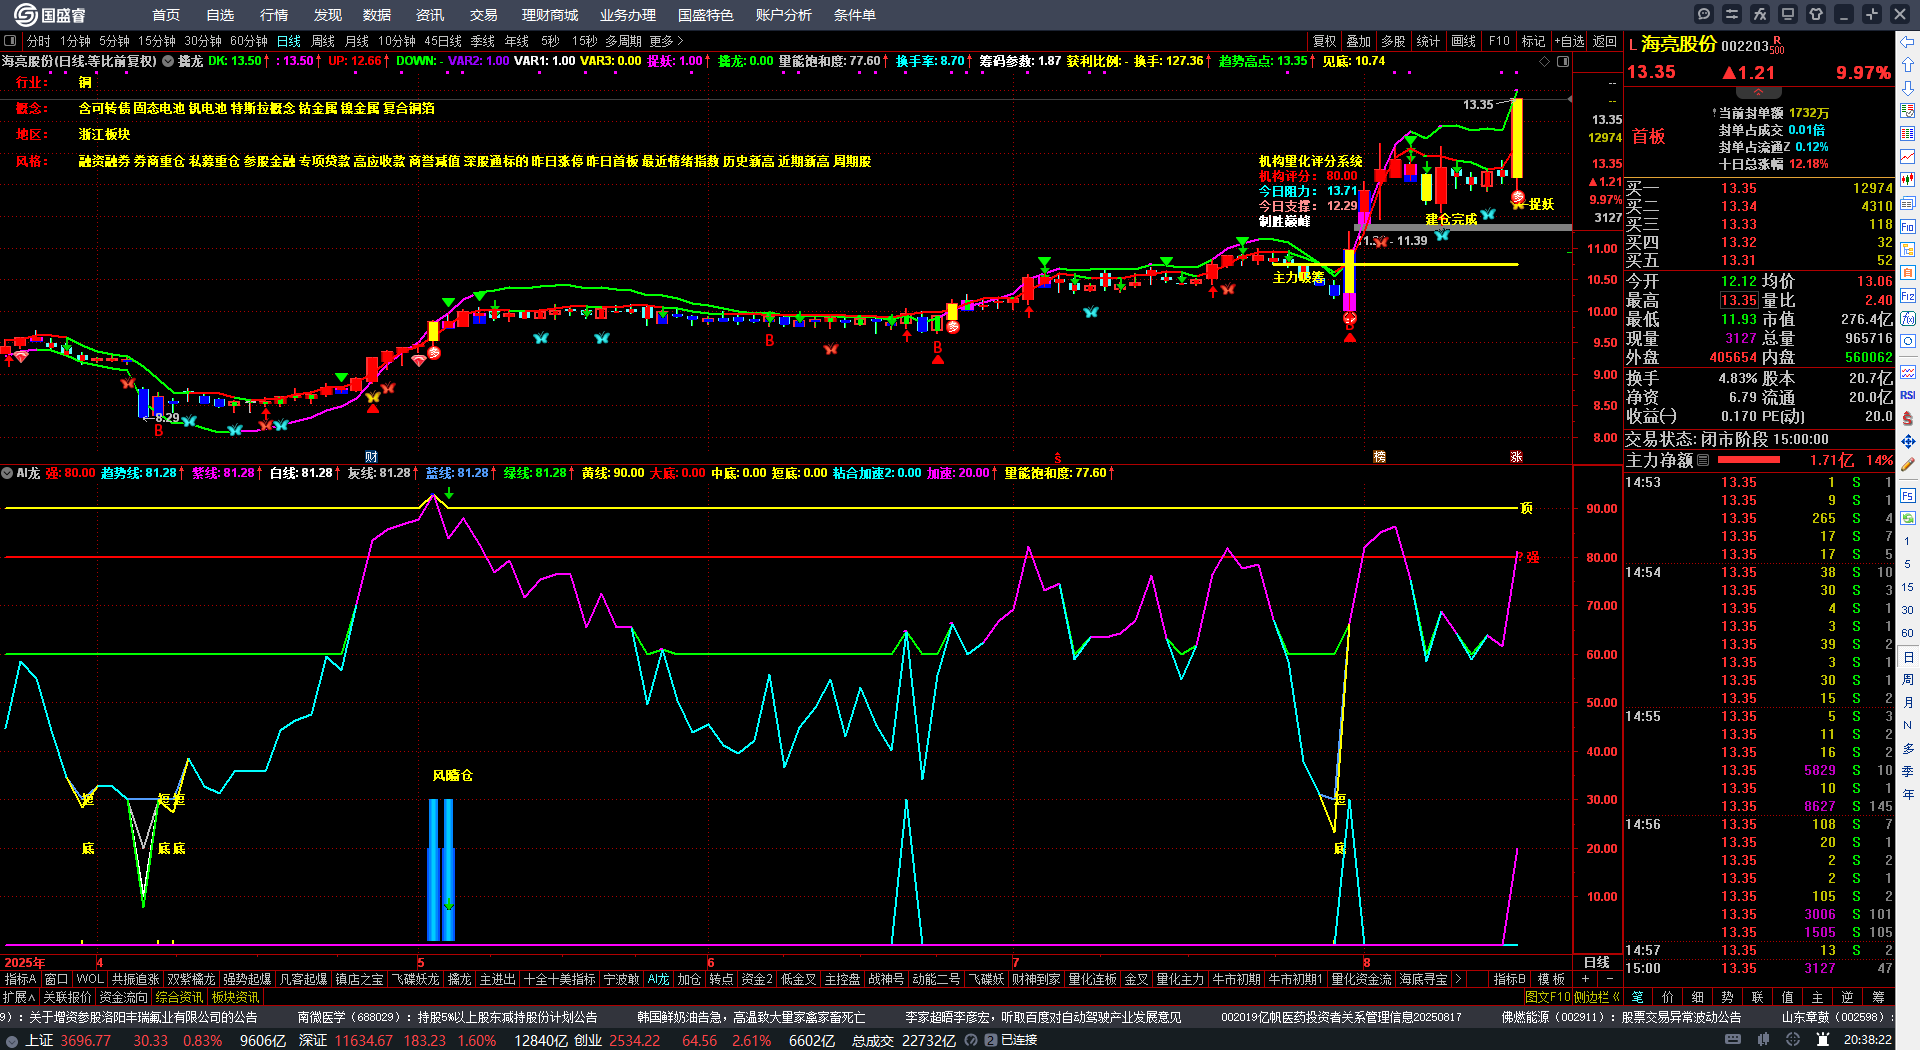Image resolution: width=1920 pixels, height=1050 pixels.
Task: Select the pencil drawing tool icon
Action: coord(1908,464)
